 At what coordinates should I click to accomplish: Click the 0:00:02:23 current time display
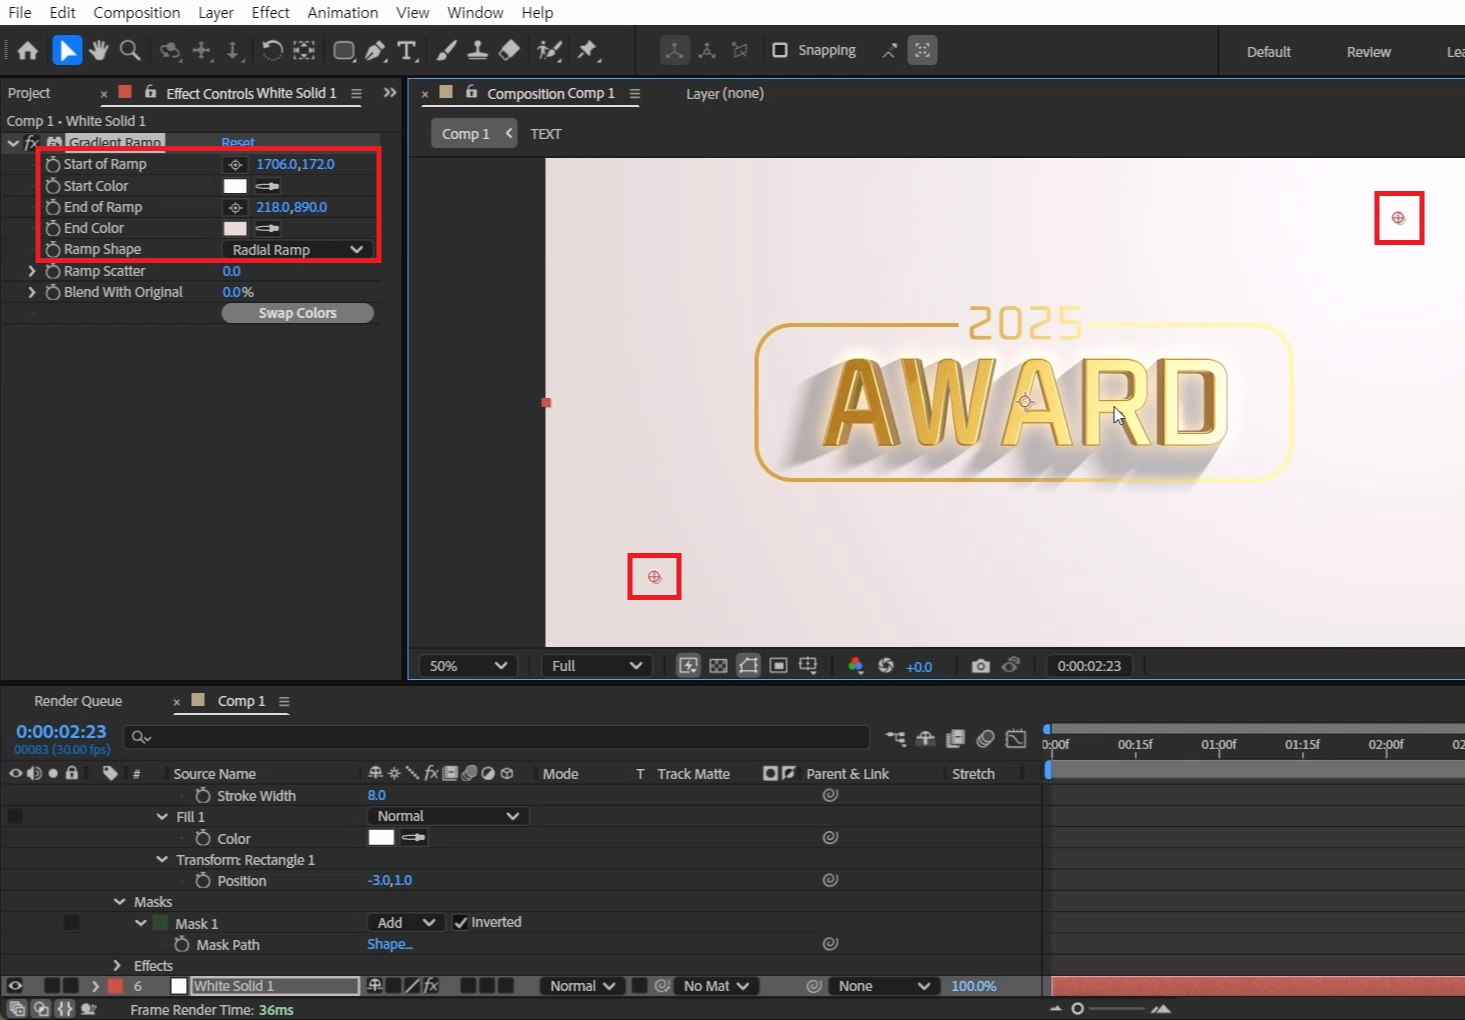pos(61,732)
